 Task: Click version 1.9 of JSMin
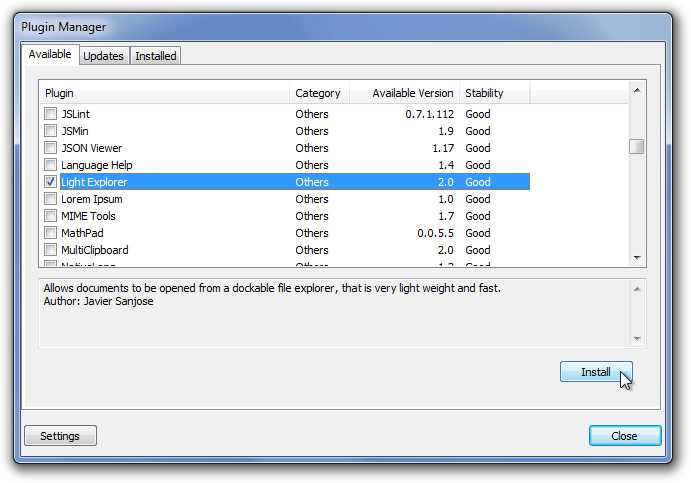coord(446,131)
